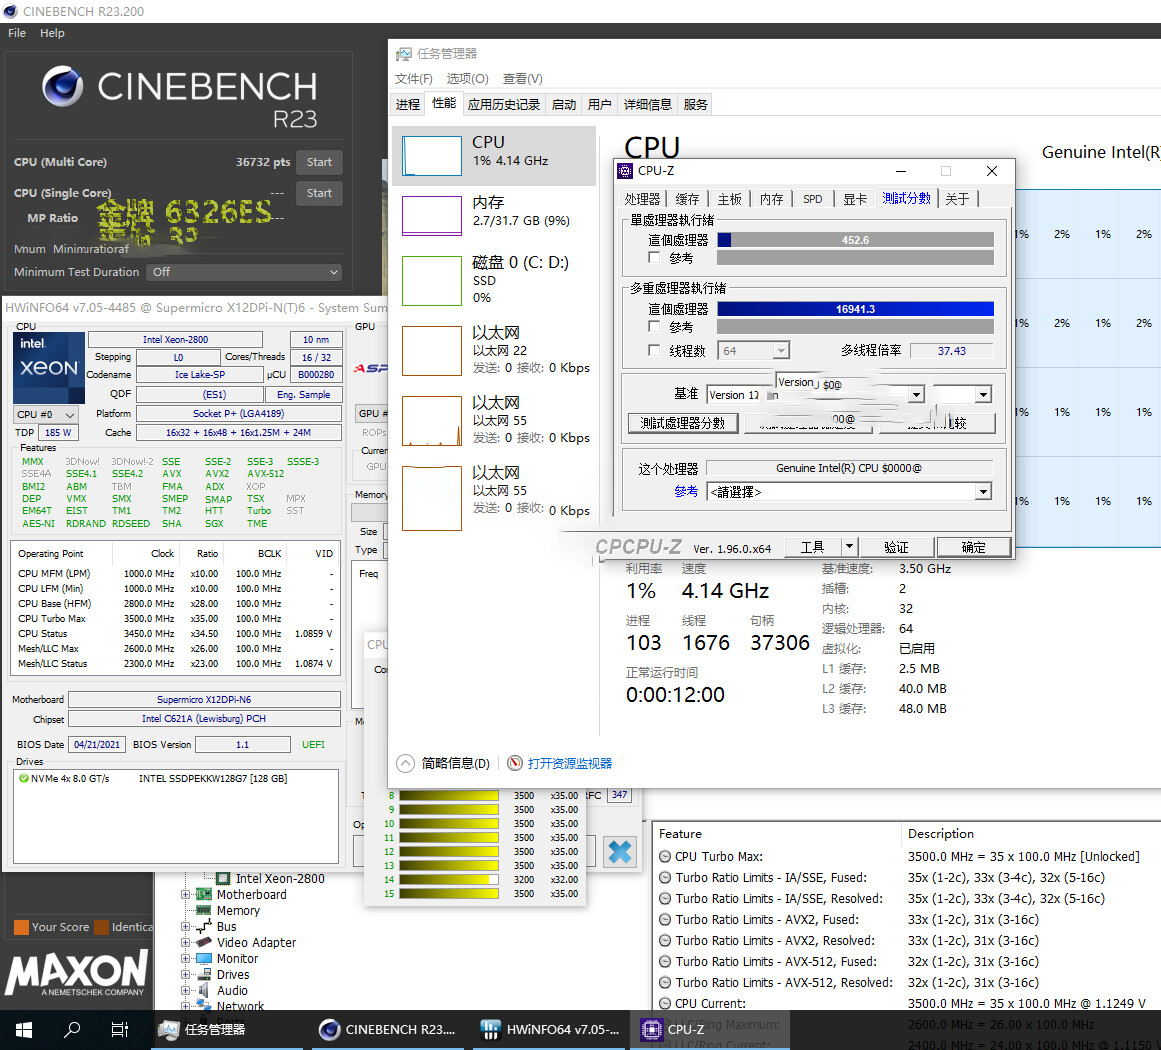Select the Drives icon in HWiNFO tree
Viewport: 1161px width, 1050px height.
[x=204, y=974]
